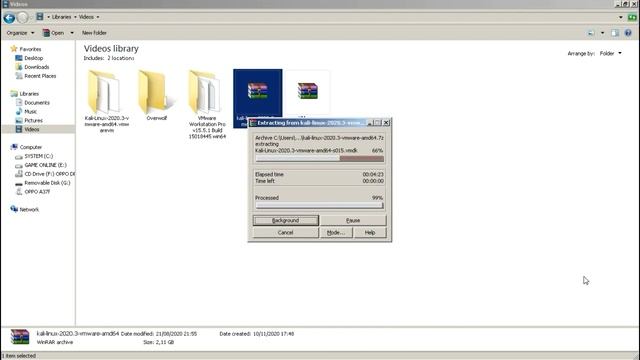Close the extraction dialog

386,122
